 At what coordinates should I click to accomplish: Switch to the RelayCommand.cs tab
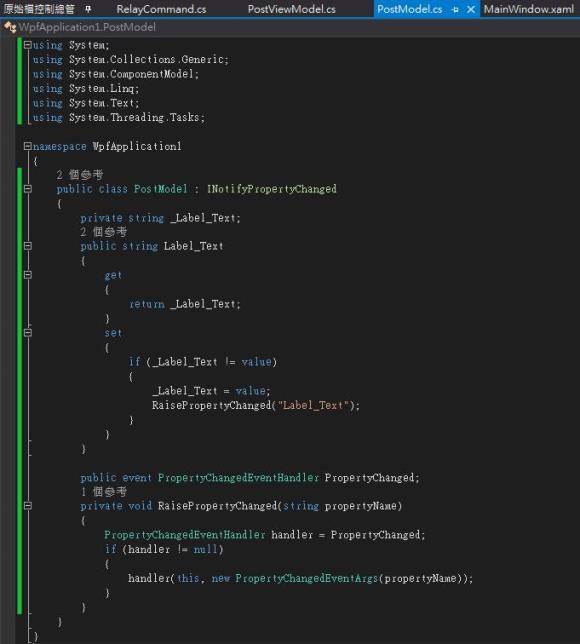coord(161,9)
